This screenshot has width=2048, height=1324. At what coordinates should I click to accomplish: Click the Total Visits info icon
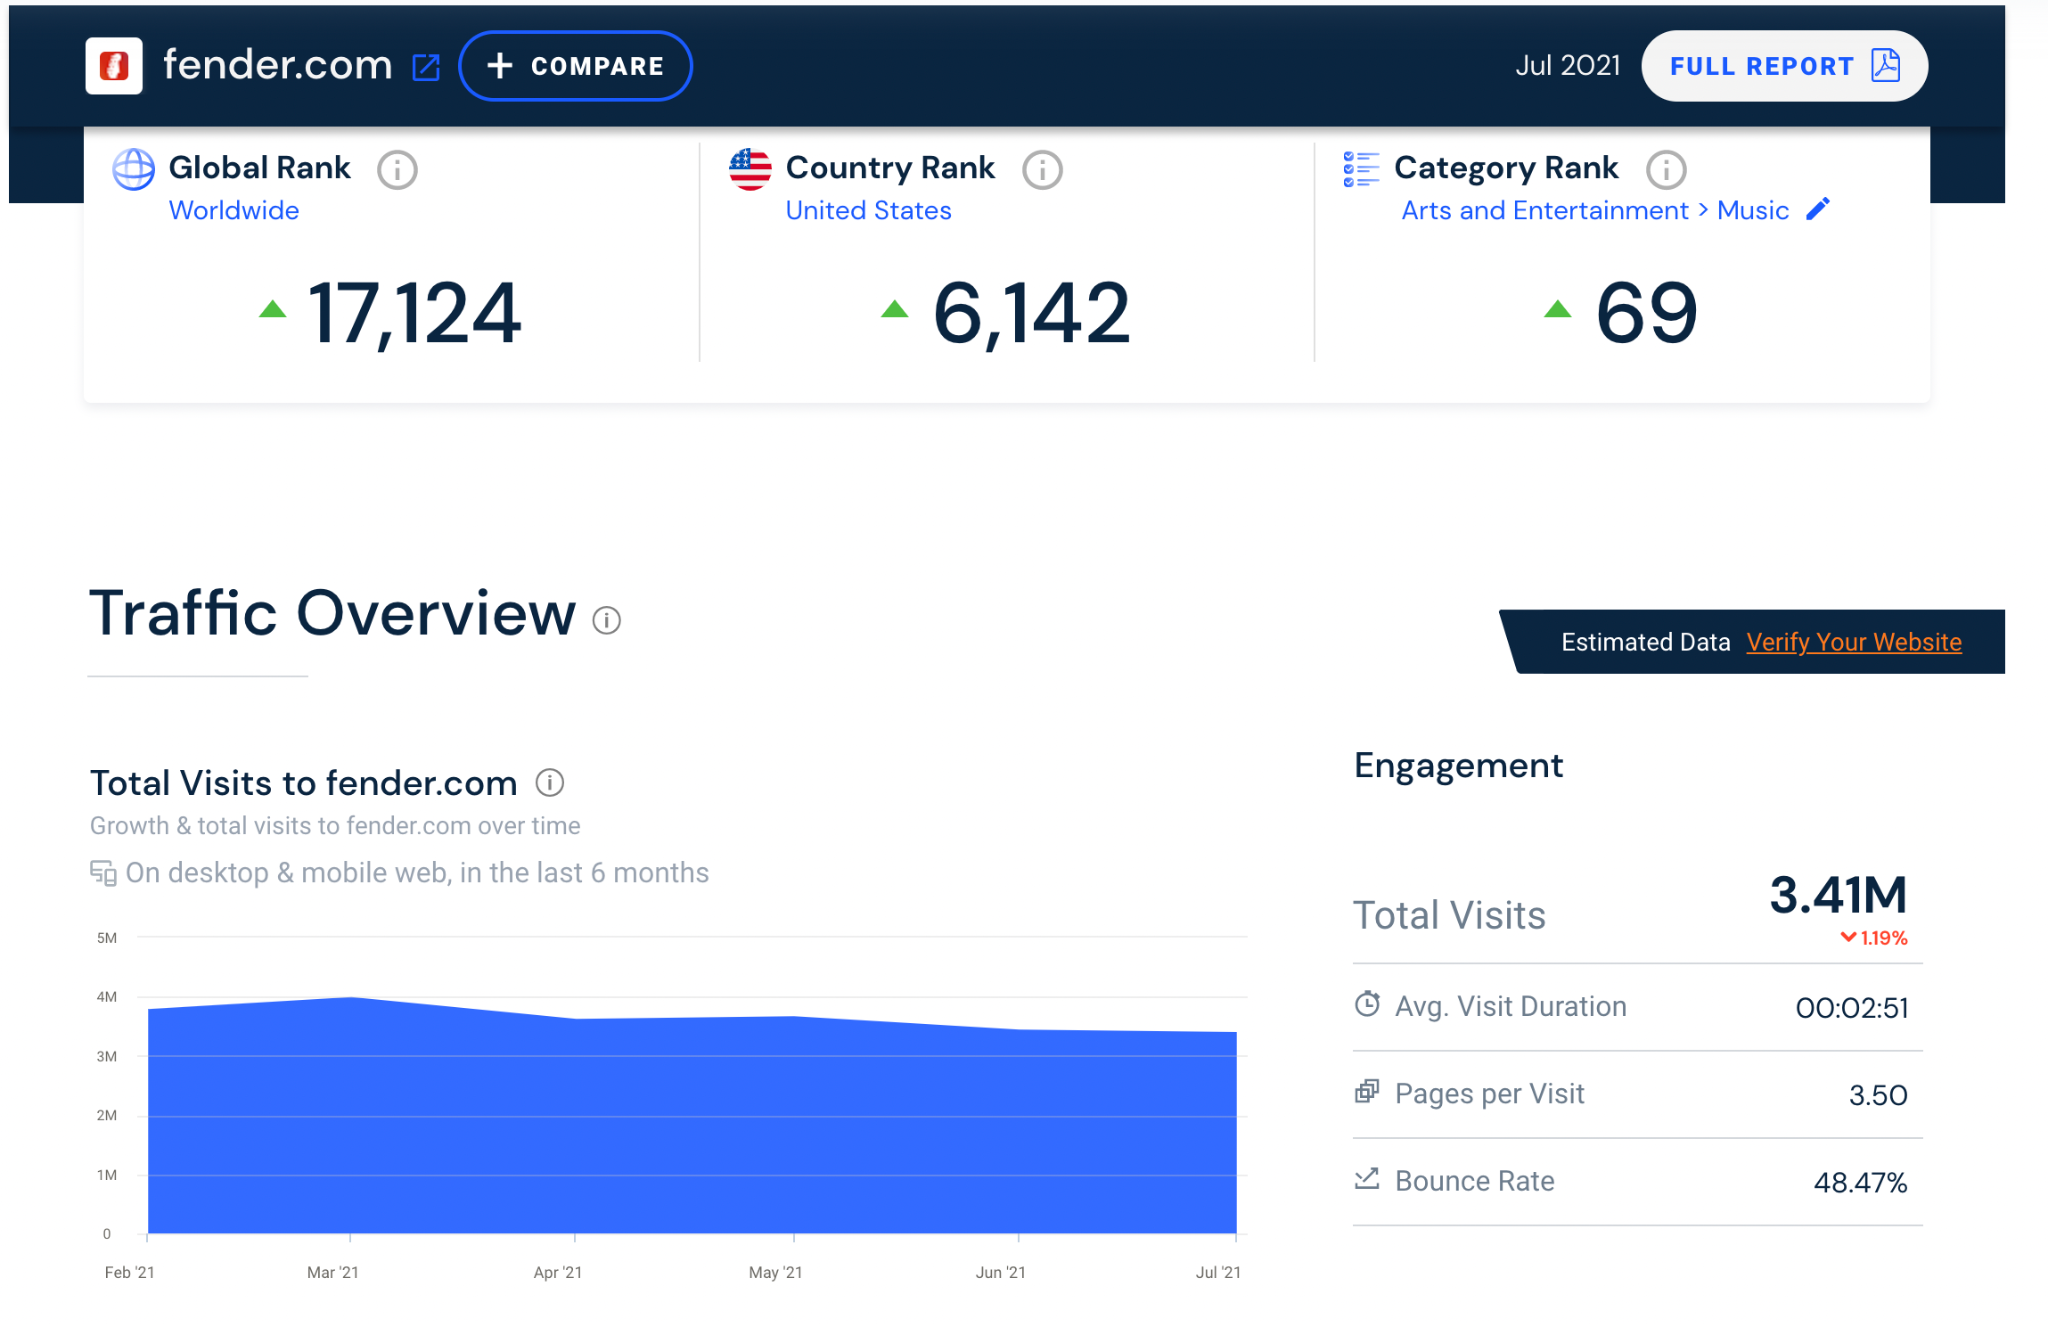click(550, 783)
